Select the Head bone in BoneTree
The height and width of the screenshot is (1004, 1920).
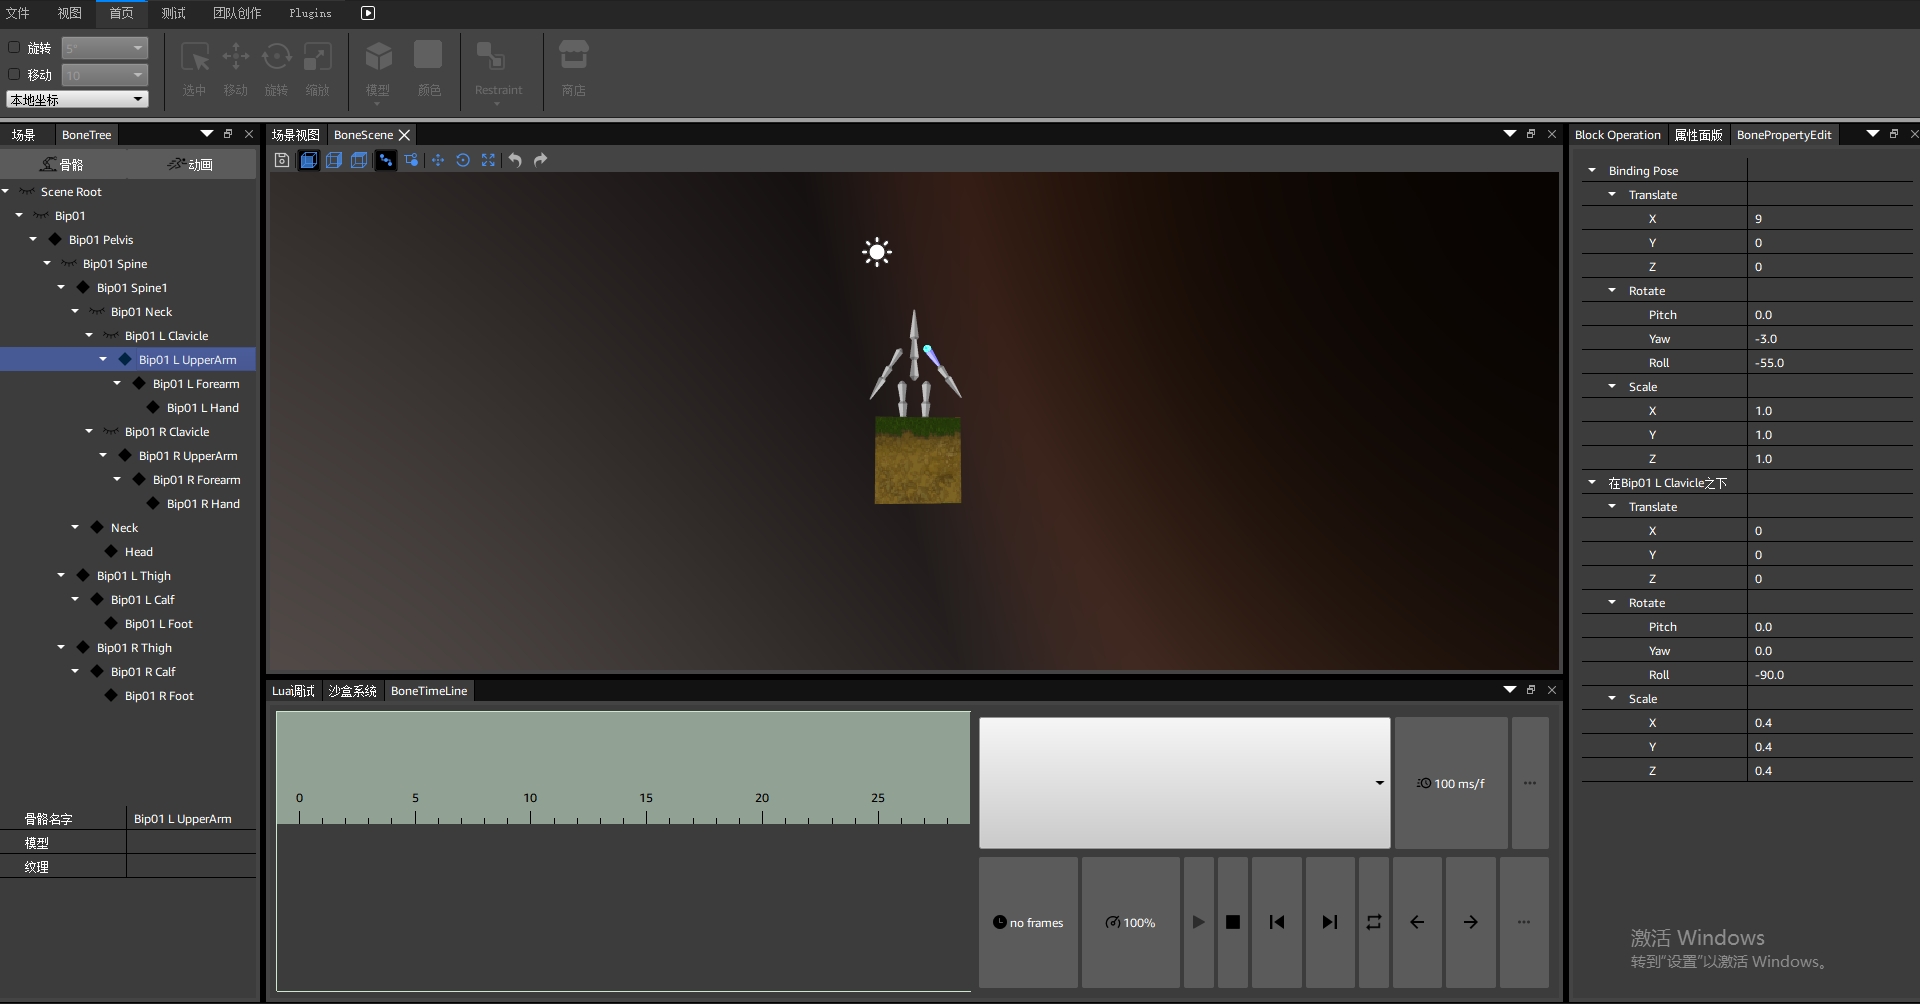pos(139,552)
